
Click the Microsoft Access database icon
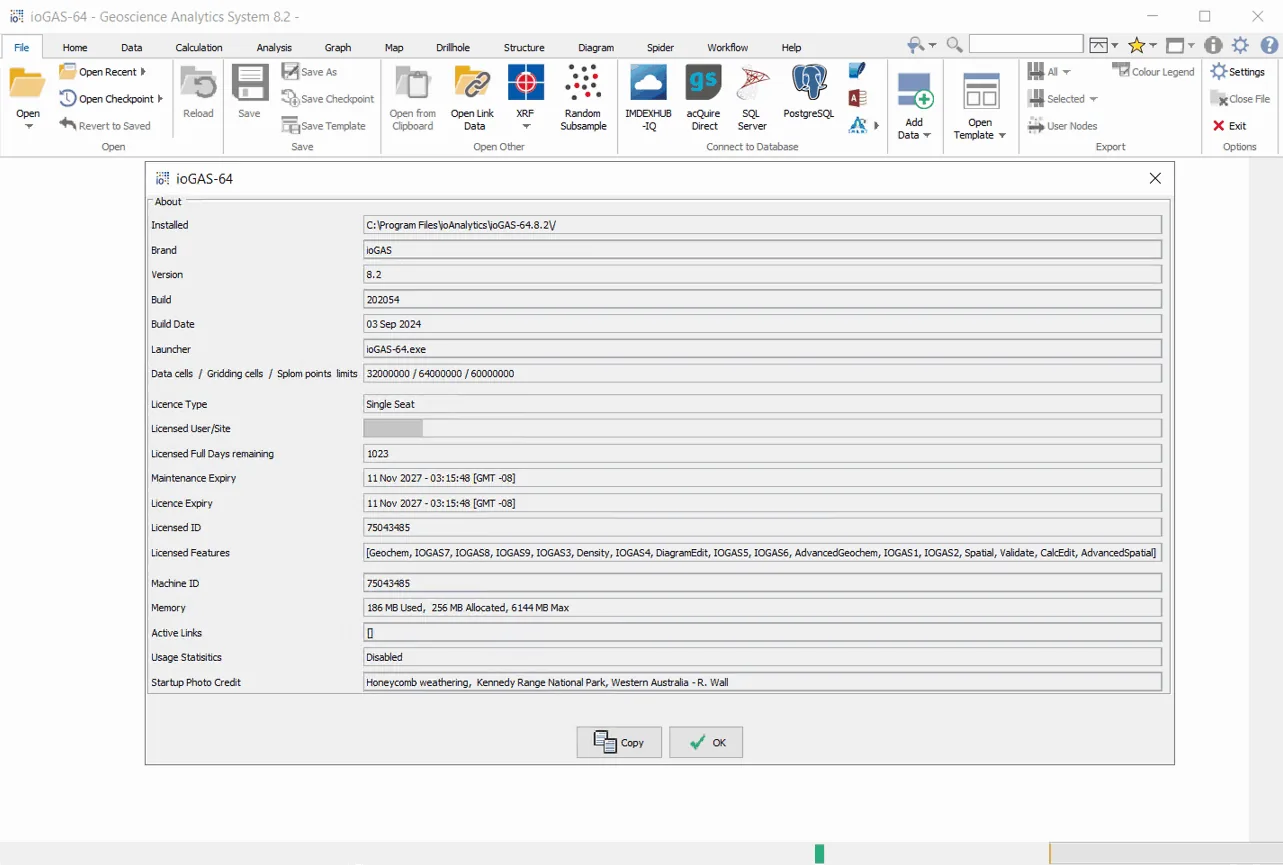(x=857, y=98)
